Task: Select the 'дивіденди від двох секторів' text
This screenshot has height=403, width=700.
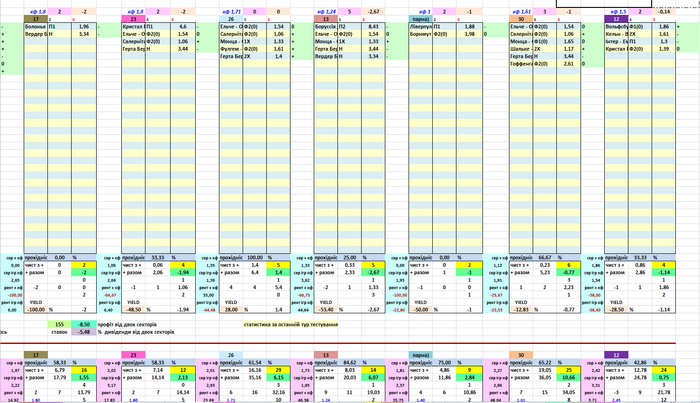Action: [138, 332]
